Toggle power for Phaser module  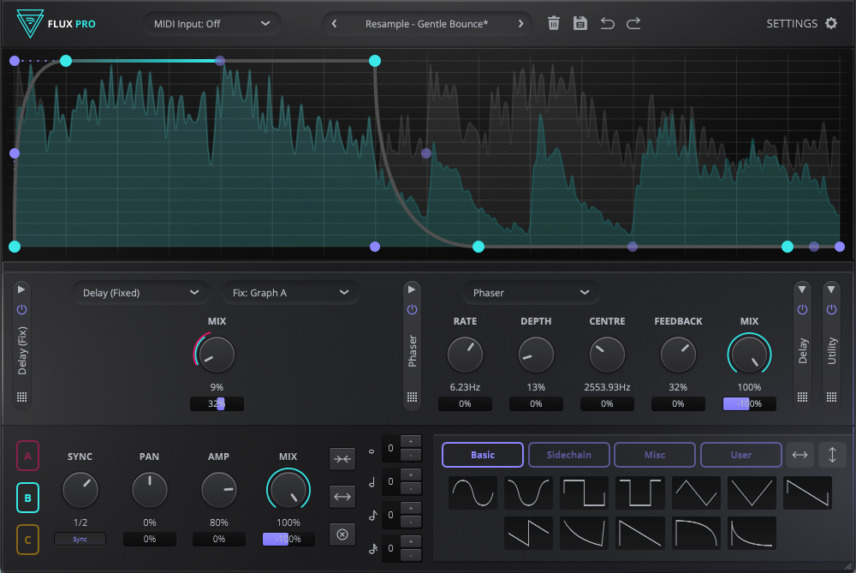[x=412, y=309]
